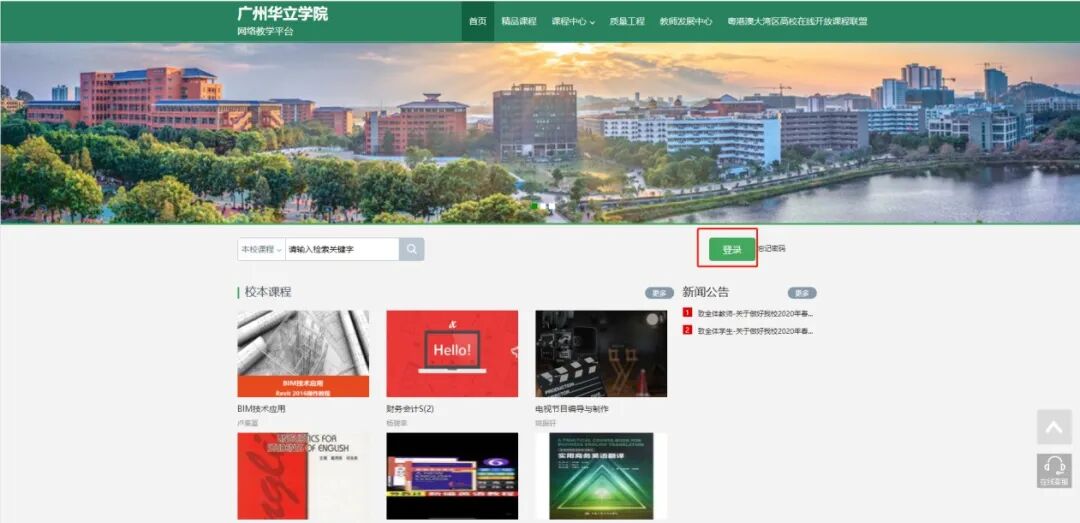Open the 财务会计S(2) Hello! course thumbnail

452,353
